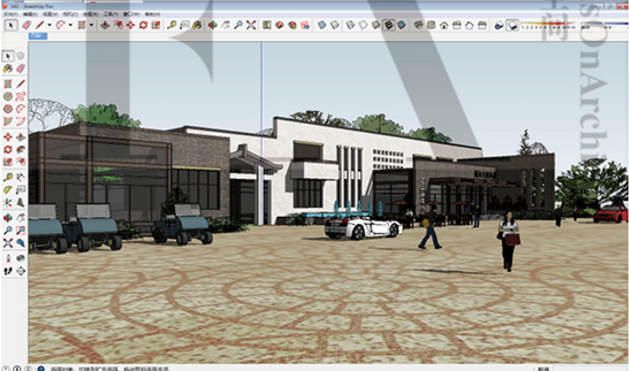Viewport: 629px width, 371px height.
Task: Select Position Camera tool in left palette
Action: tap(8, 258)
